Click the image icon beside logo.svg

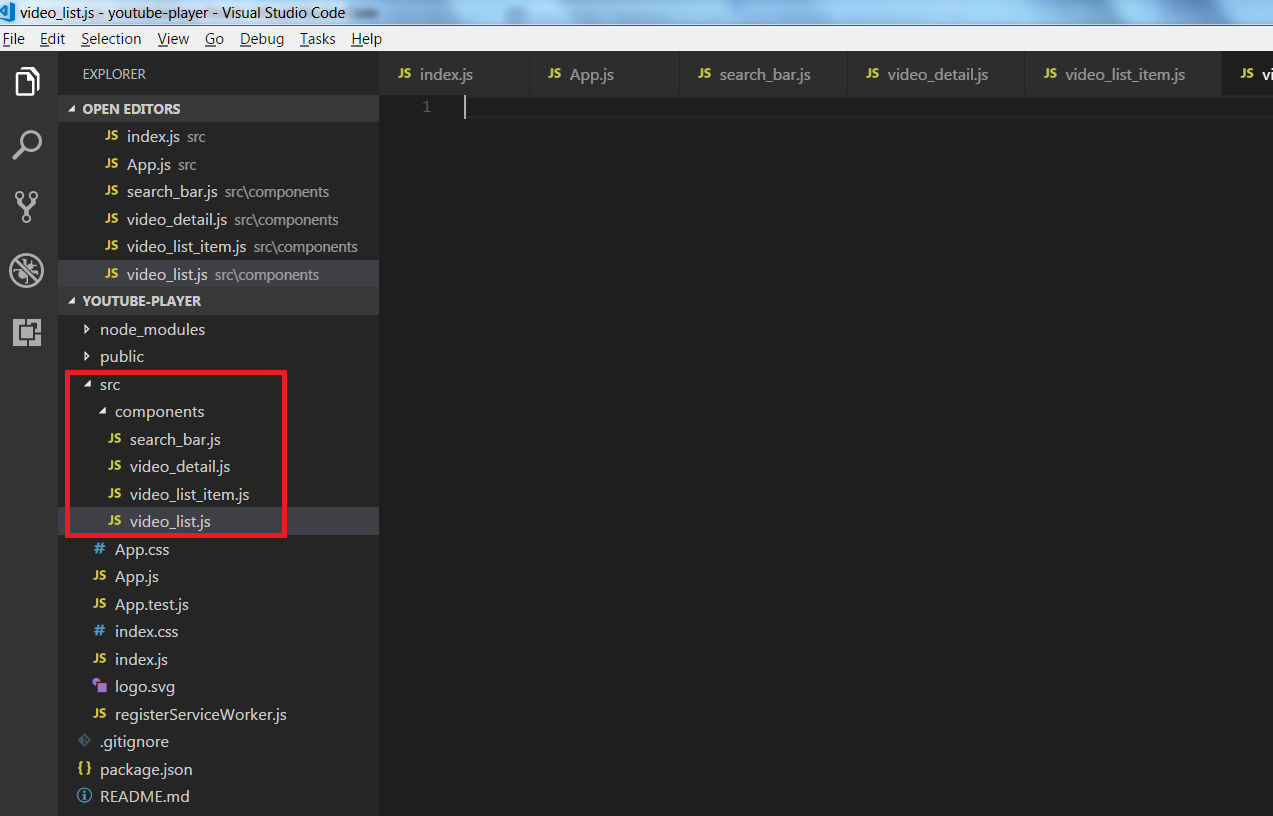99,686
